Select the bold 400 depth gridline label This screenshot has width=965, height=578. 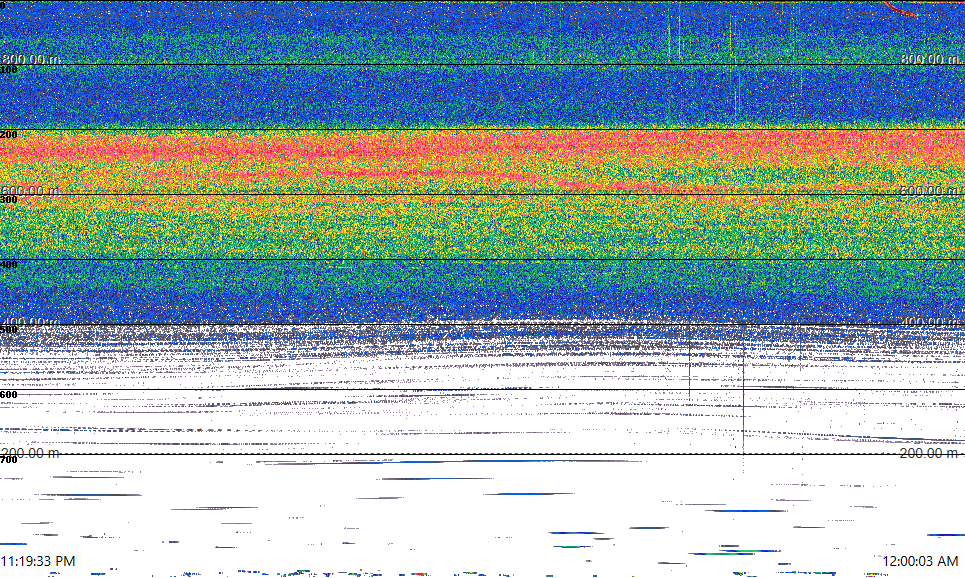[x=9, y=265]
